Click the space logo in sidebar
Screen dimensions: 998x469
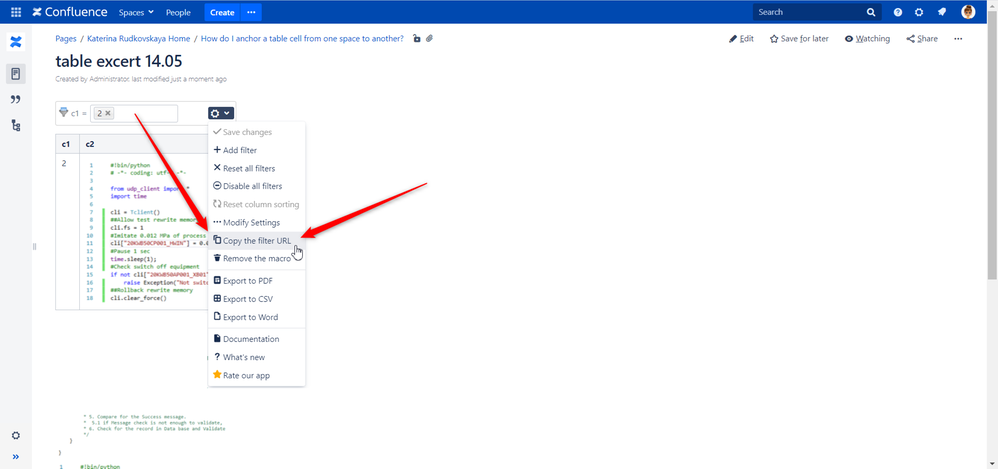16,43
